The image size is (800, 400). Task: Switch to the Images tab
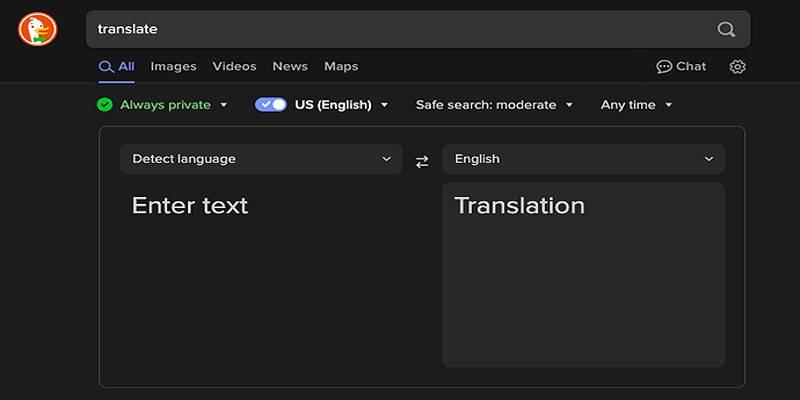click(x=173, y=67)
